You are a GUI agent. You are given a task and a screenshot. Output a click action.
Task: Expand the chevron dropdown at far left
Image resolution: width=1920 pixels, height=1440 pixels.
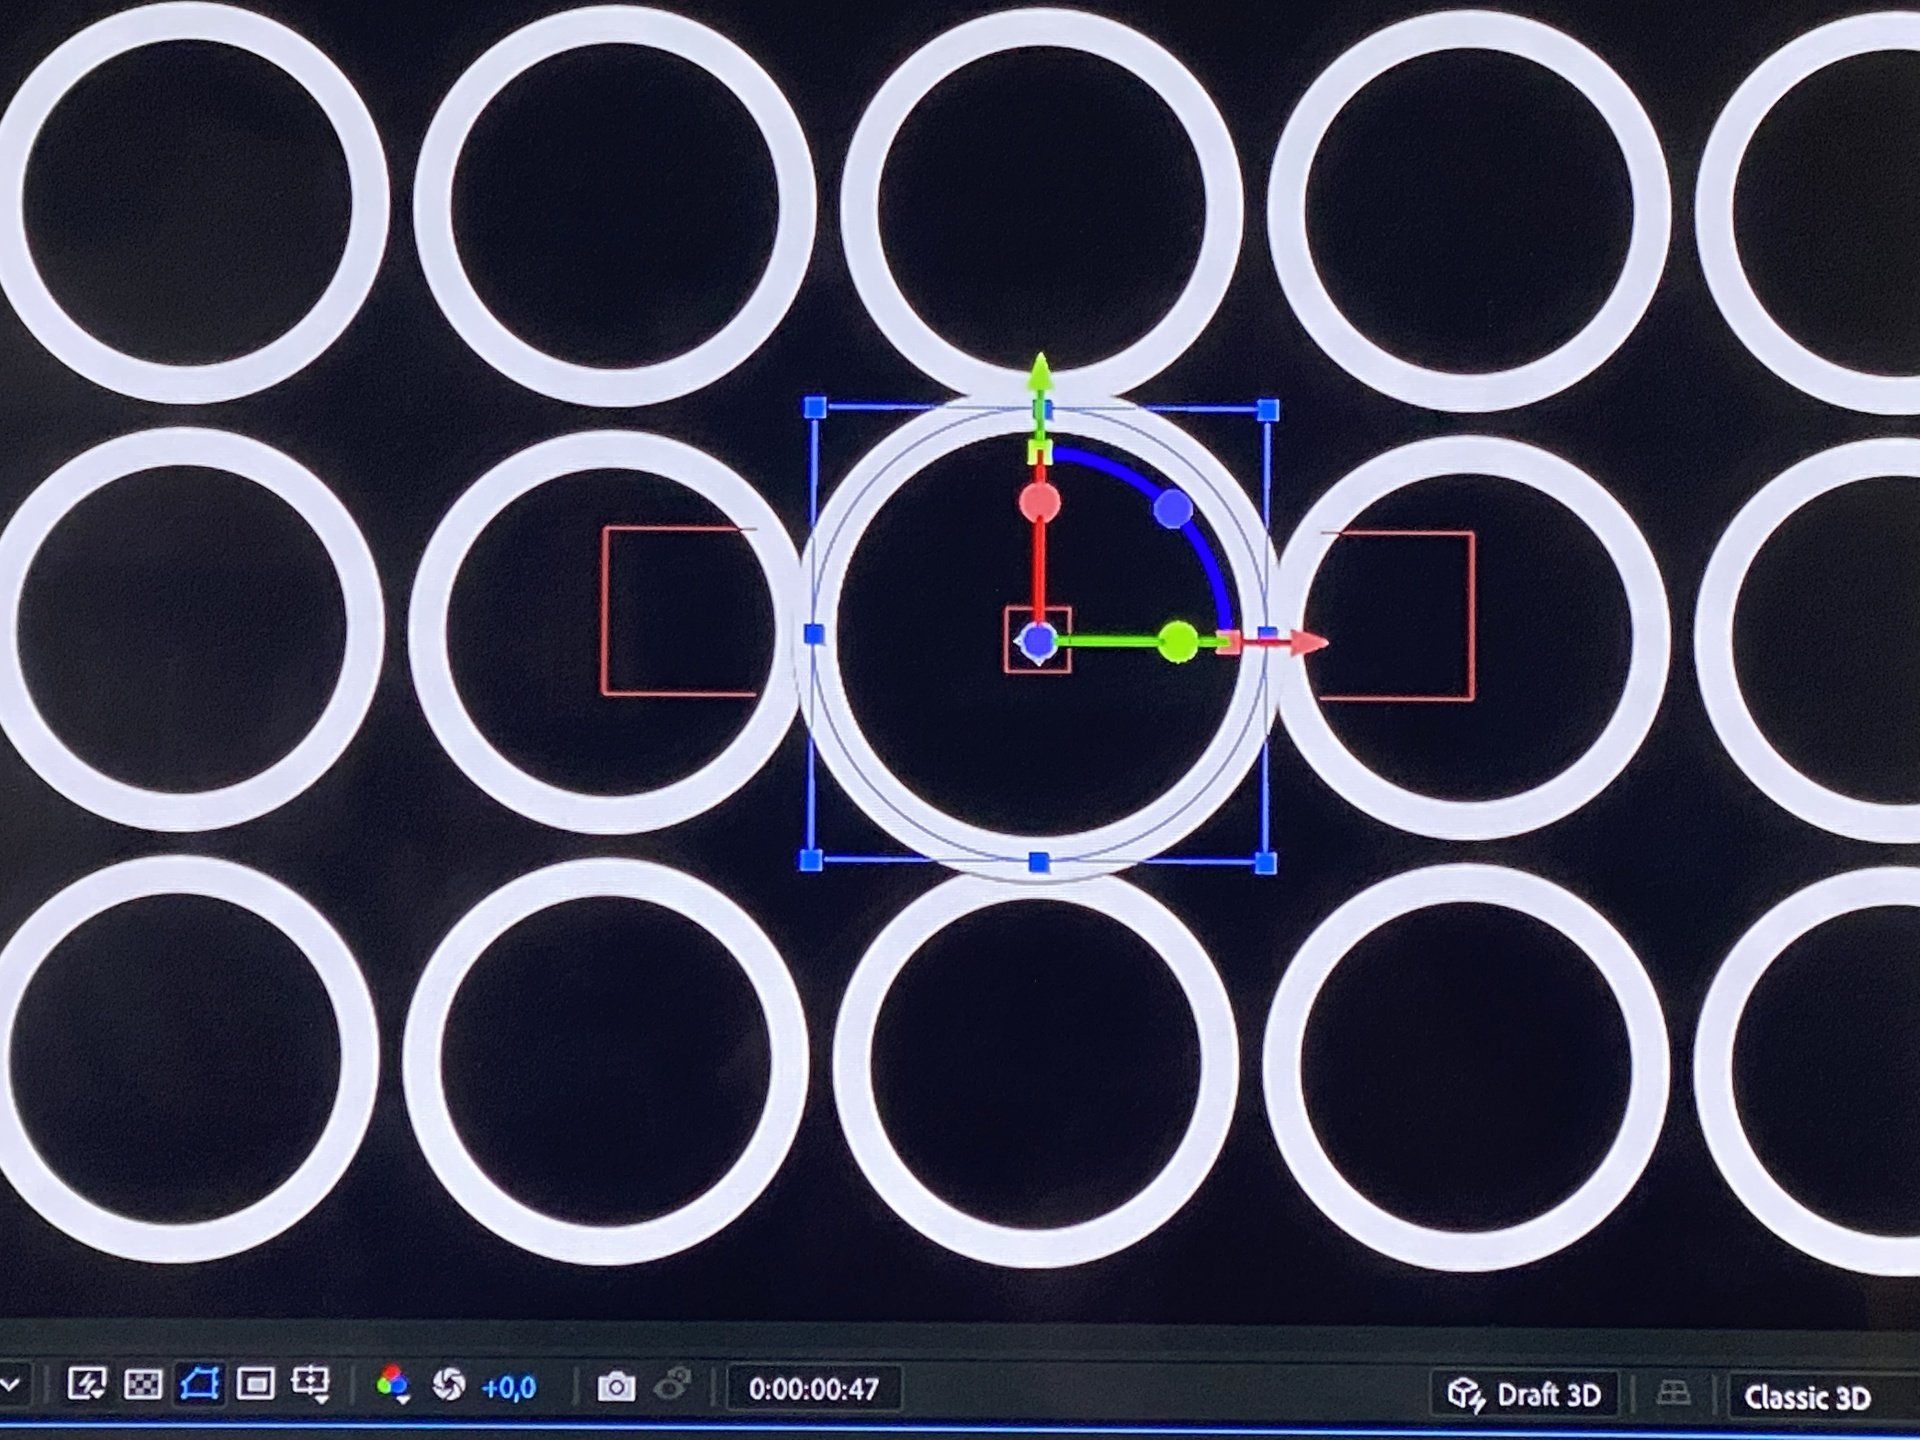tap(11, 1385)
